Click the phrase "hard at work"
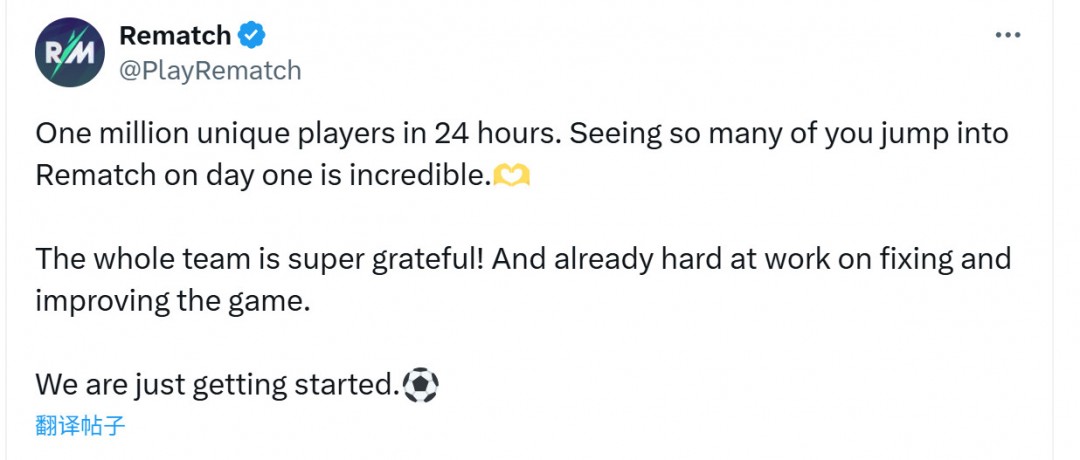The width and height of the screenshot is (1080, 460). (x=739, y=259)
